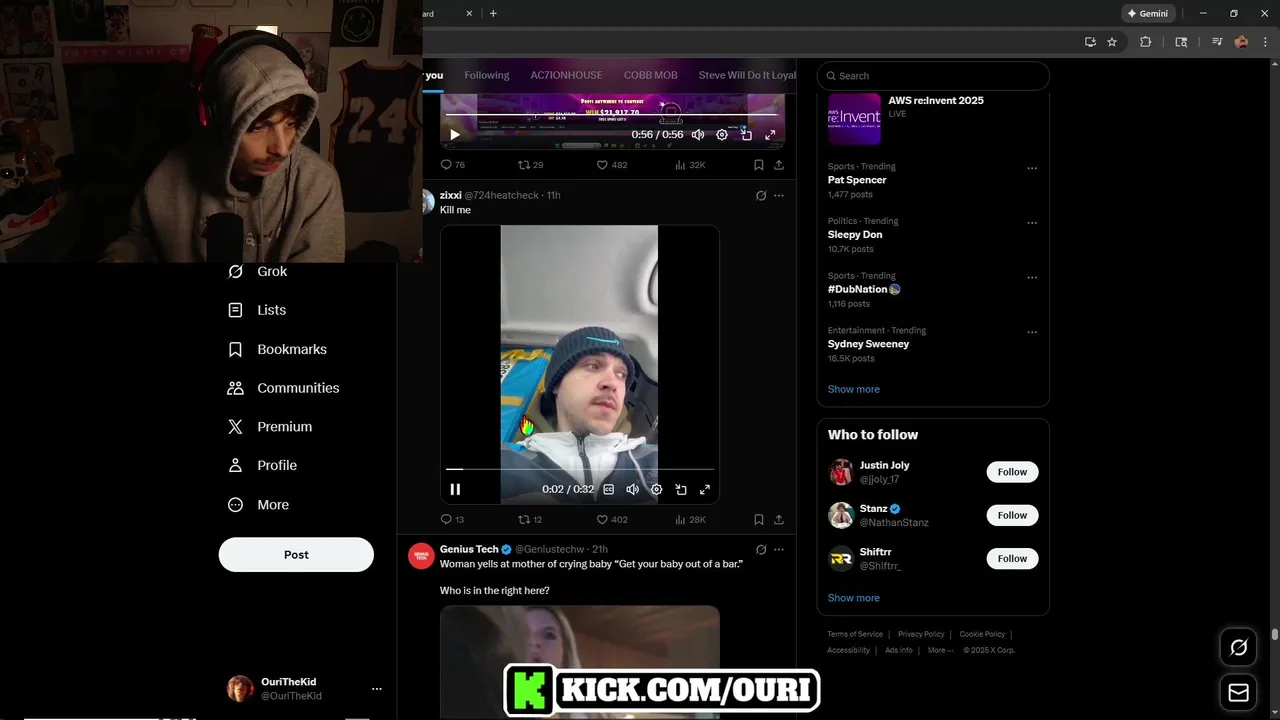1280x720 pixels.
Task: Toggle captions on the zixxi video
Action: (608, 489)
